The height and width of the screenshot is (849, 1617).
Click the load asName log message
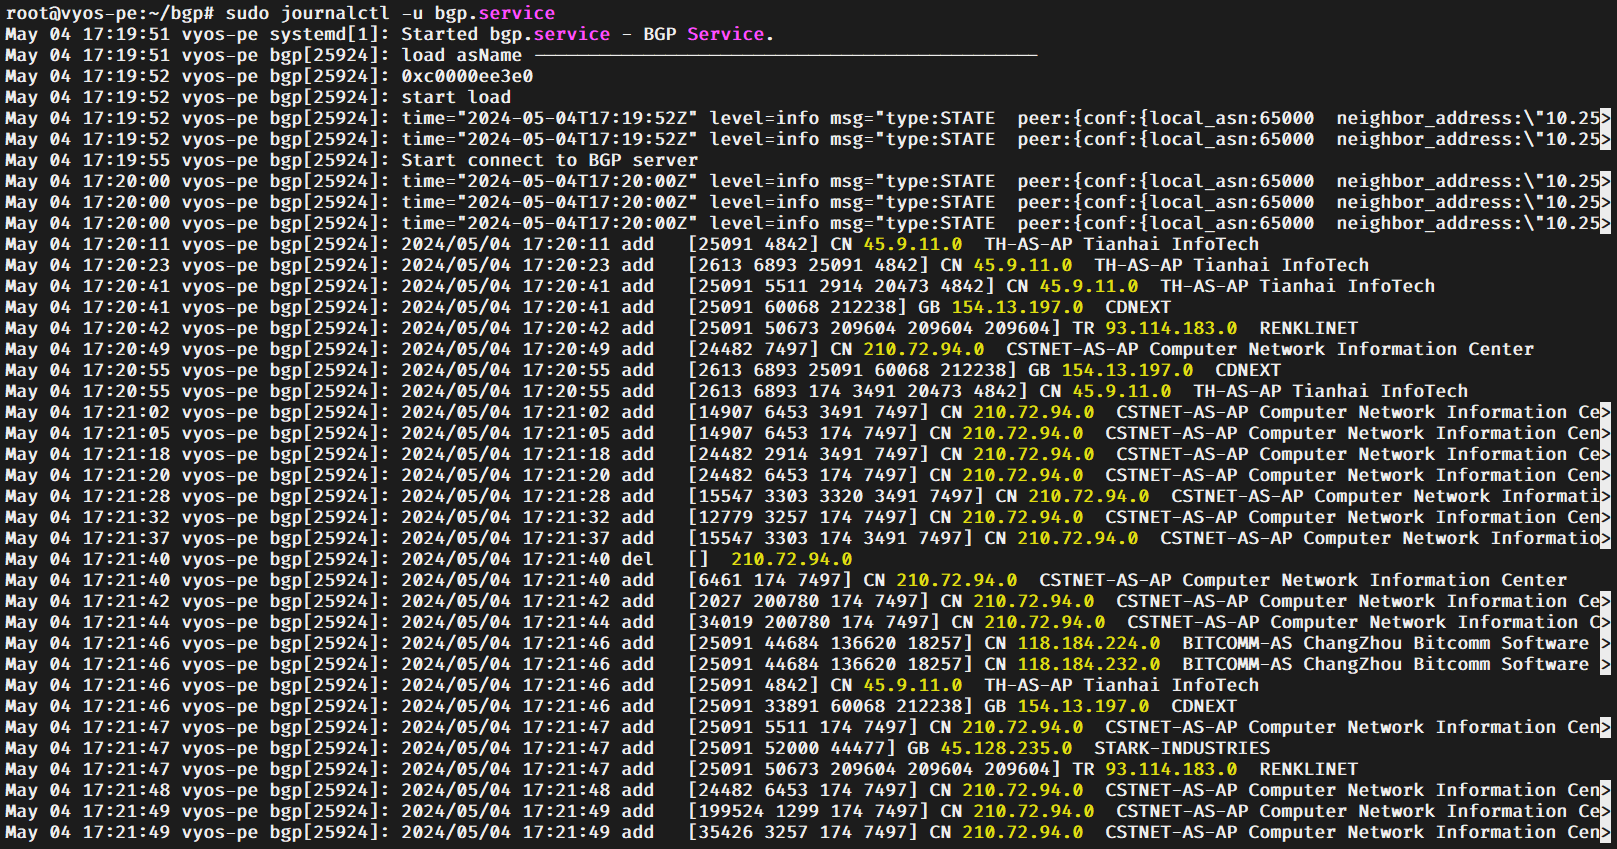pyautogui.click(x=462, y=55)
